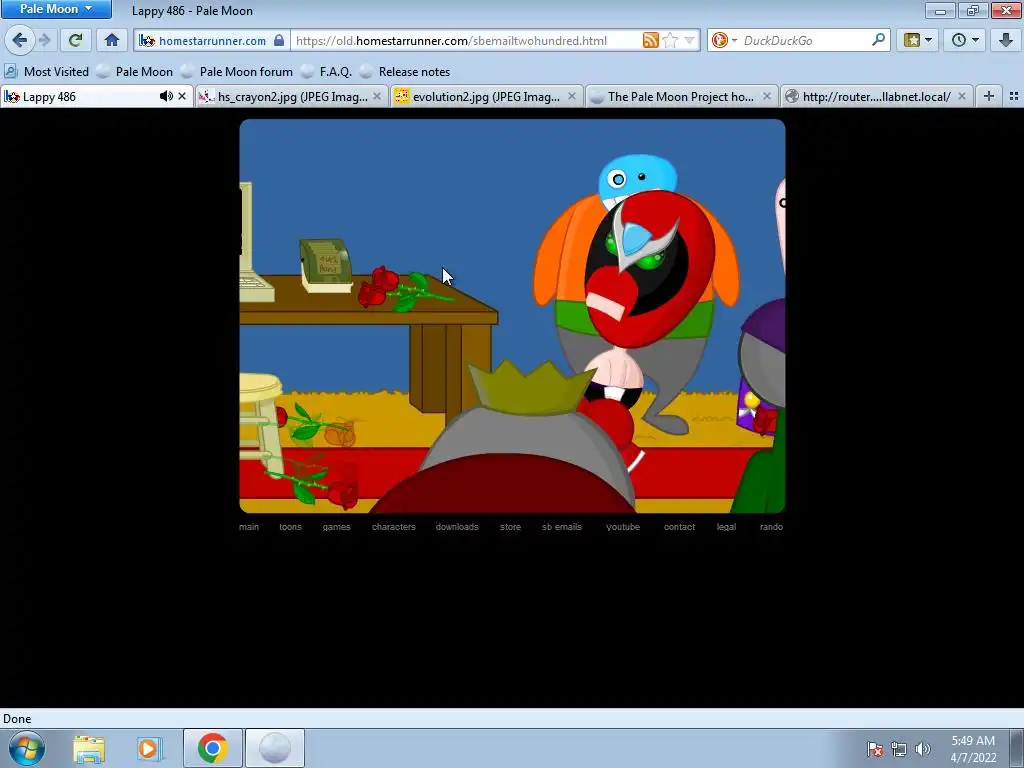1024x768 pixels.
Task: Open the Pale Moon forum bookmark
Action: [238, 72]
